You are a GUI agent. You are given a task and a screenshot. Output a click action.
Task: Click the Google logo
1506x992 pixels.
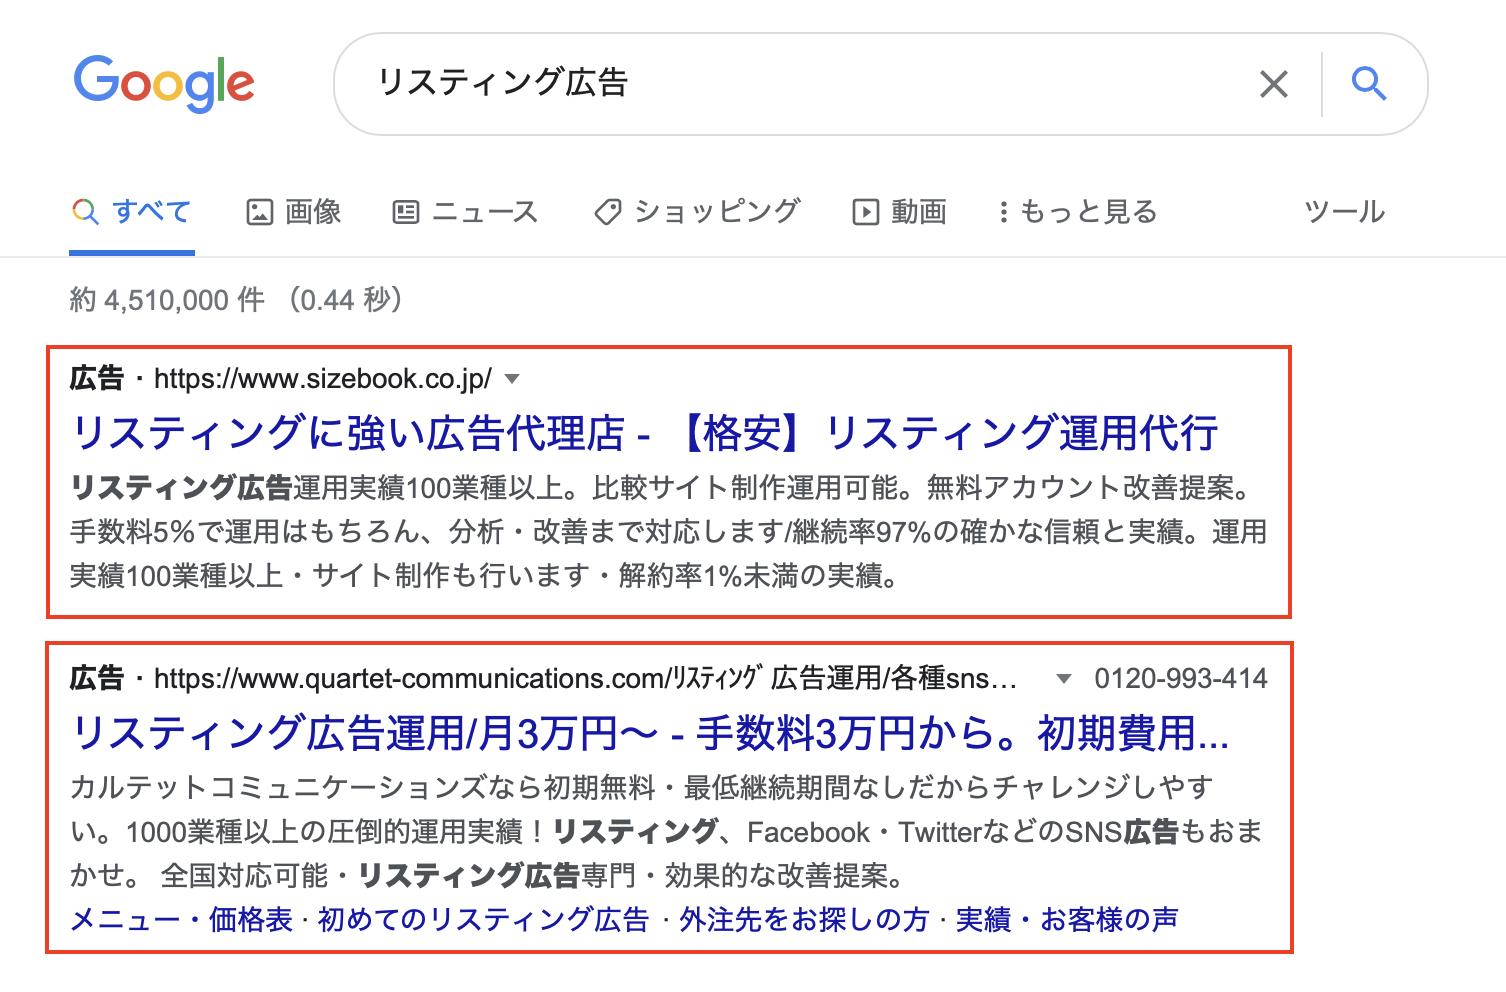pyautogui.click(x=164, y=83)
